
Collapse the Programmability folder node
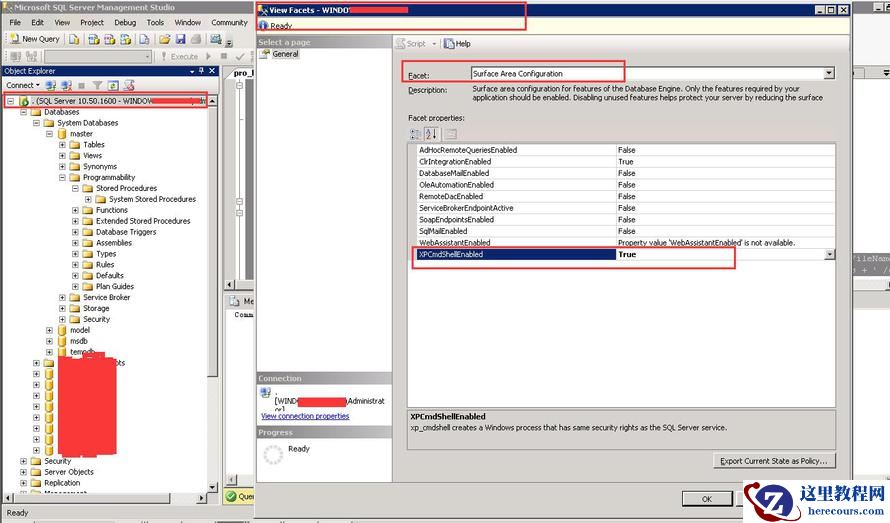pos(62,177)
